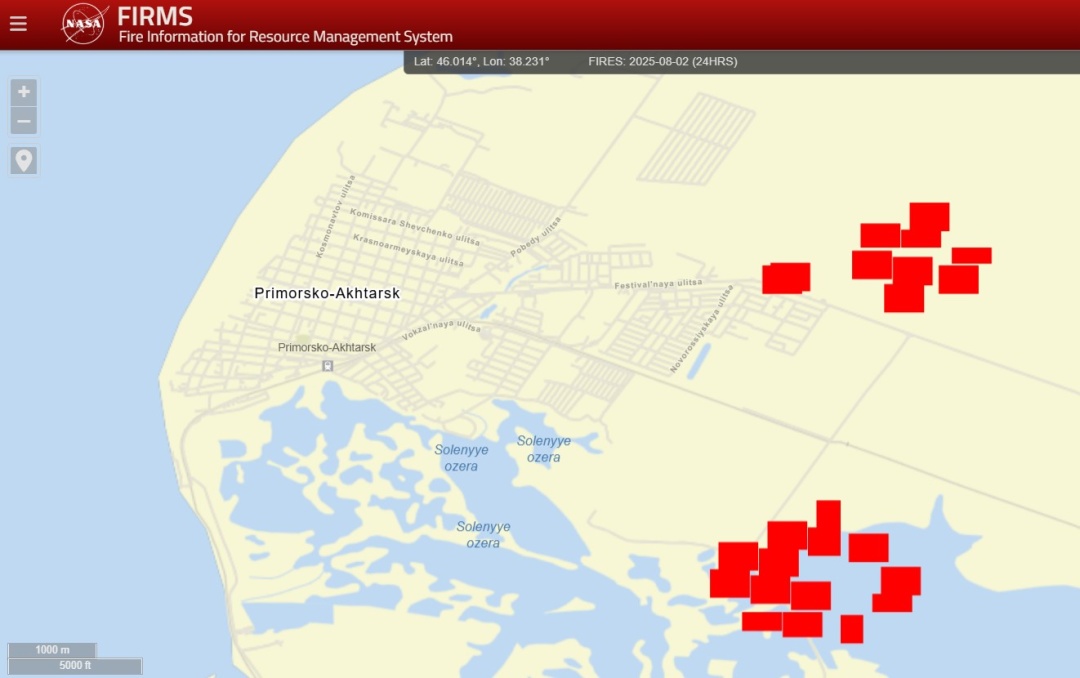The image size is (1080, 678).
Task: Click the FIRMS title text
Action: click(x=155, y=16)
